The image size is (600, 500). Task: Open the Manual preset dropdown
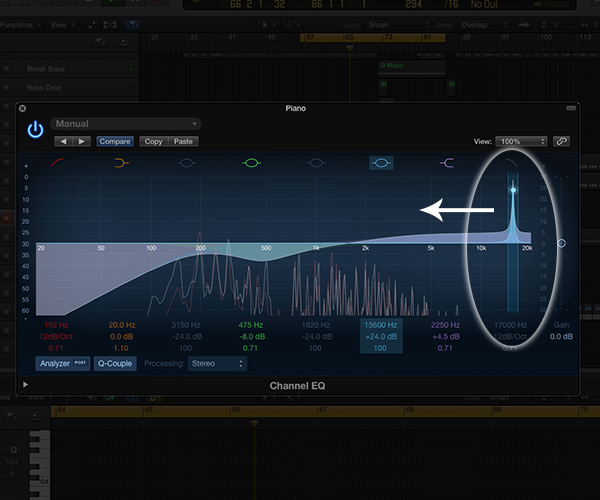click(126, 124)
